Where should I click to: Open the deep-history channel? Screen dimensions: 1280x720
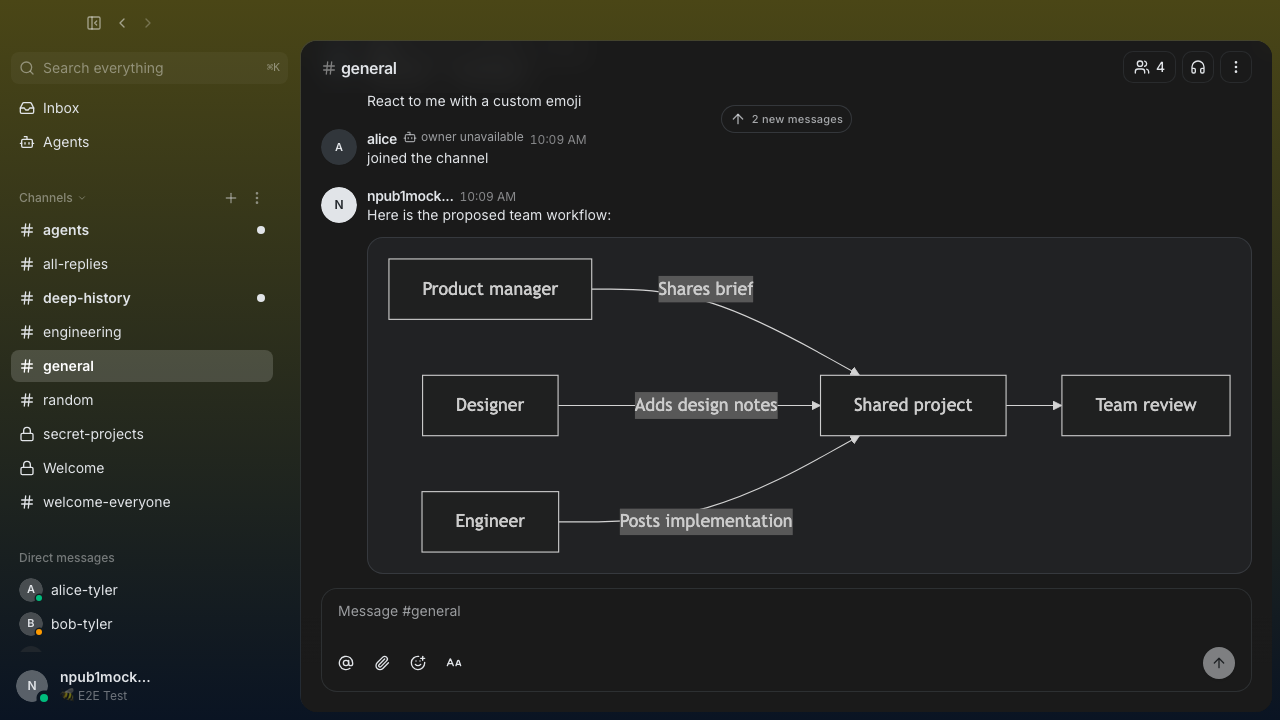point(142,298)
